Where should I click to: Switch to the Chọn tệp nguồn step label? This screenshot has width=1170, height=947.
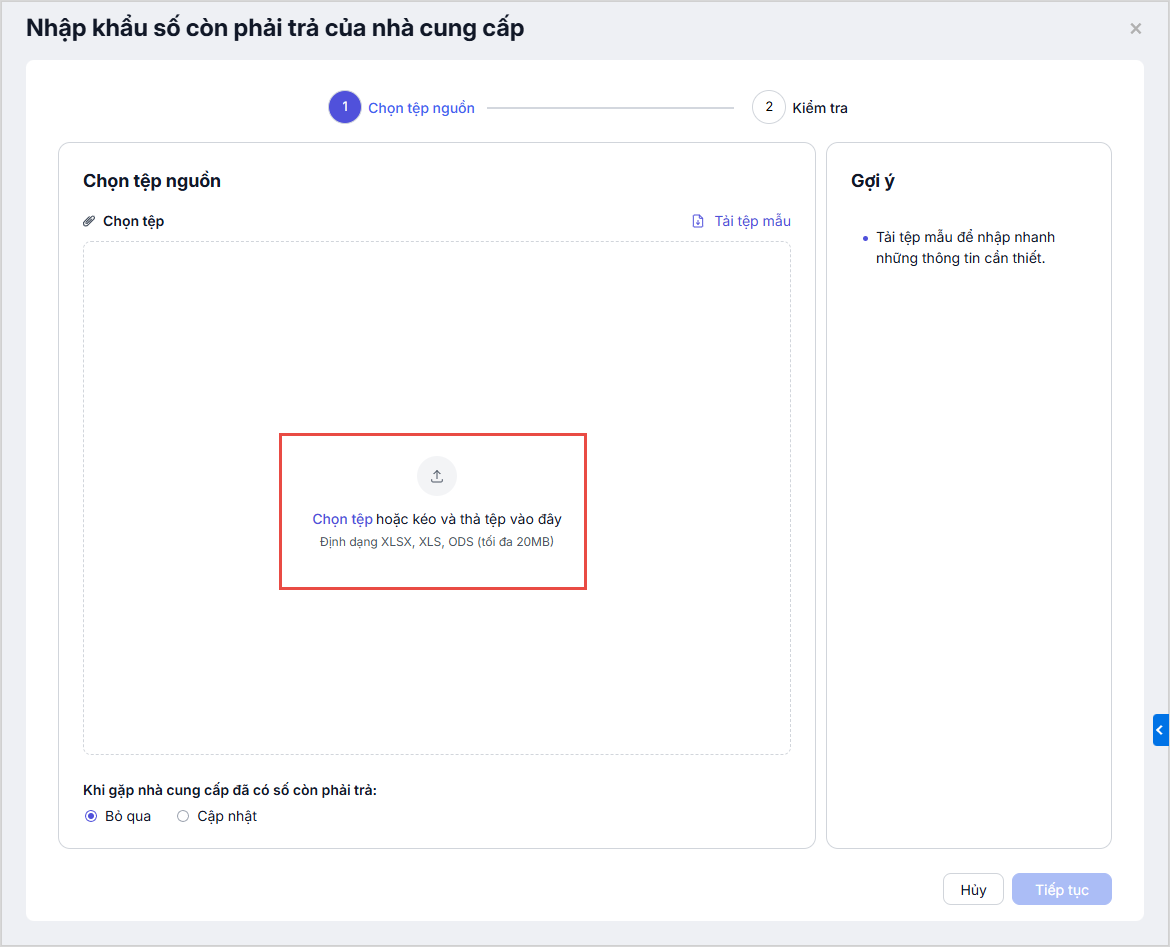(421, 108)
